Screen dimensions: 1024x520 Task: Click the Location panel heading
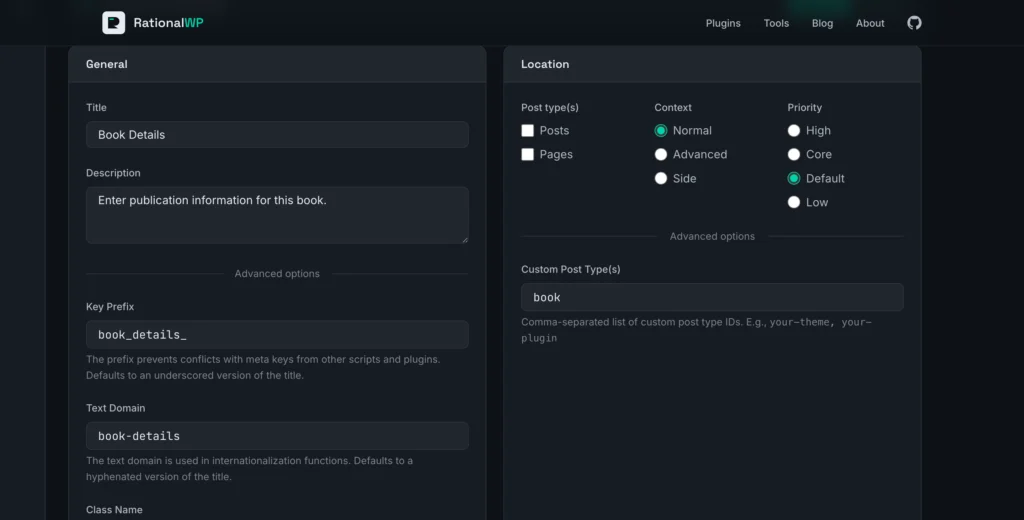click(x=545, y=64)
